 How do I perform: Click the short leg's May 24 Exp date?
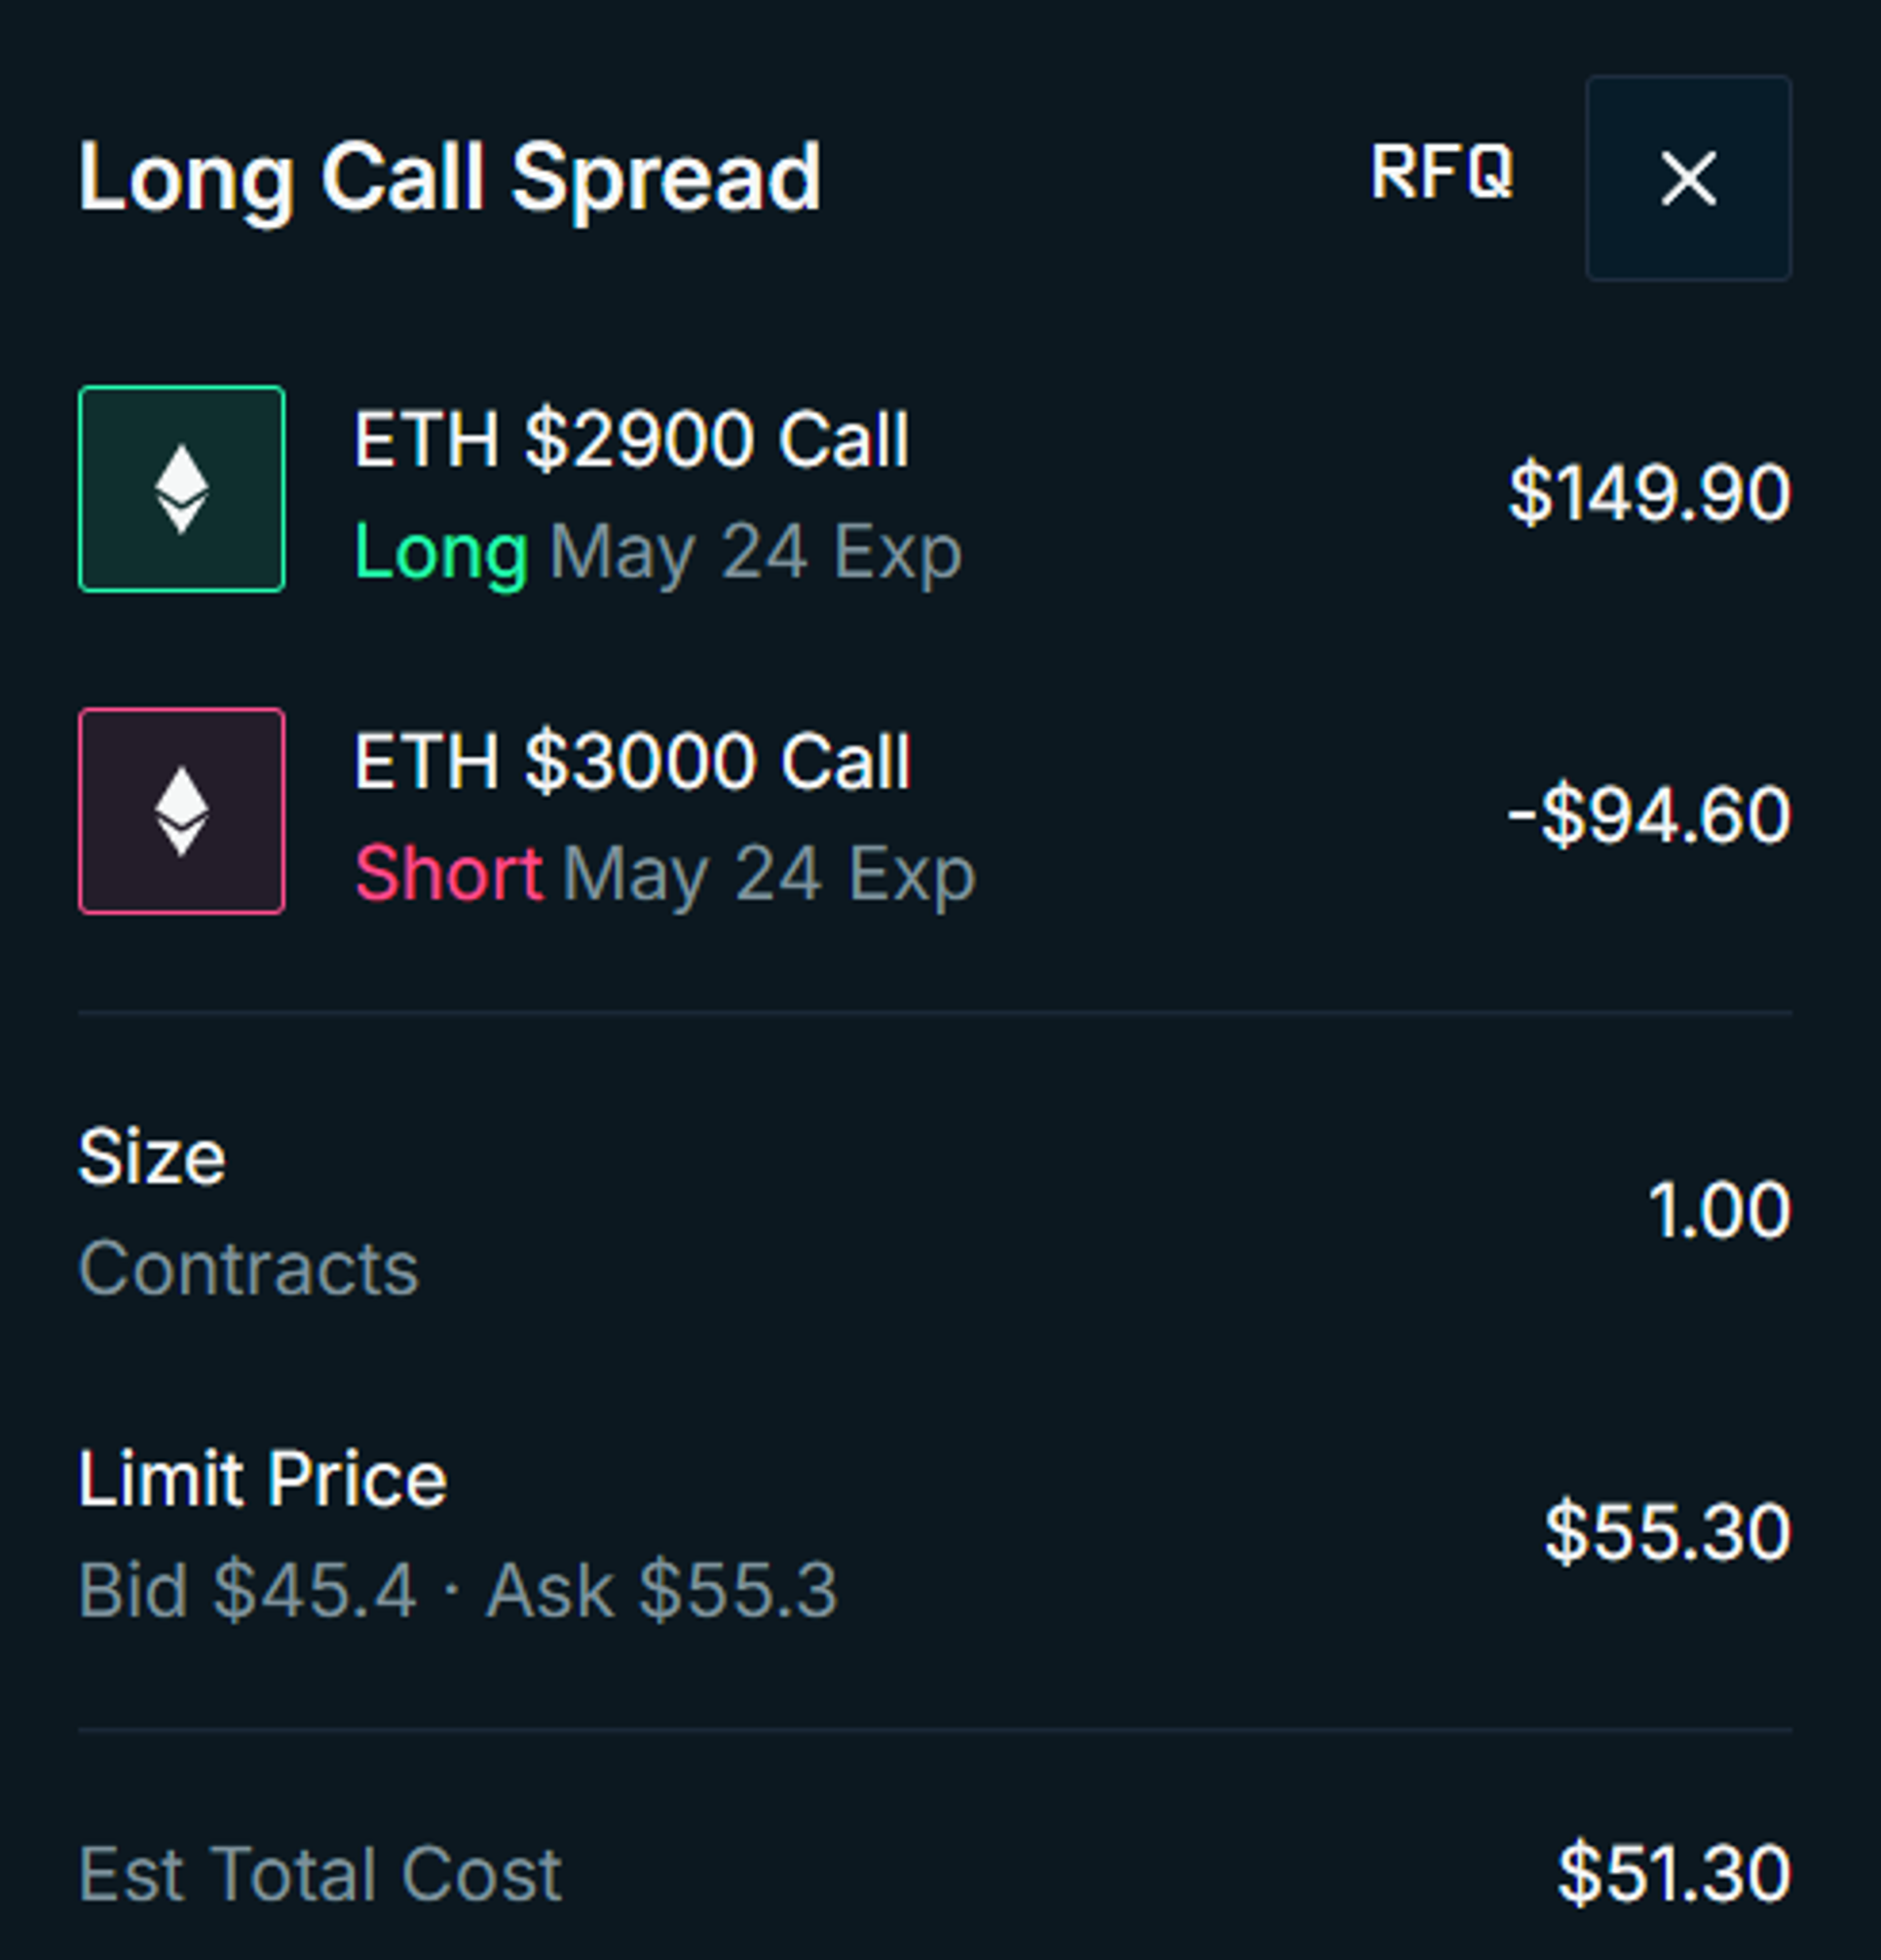coord(769,874)
